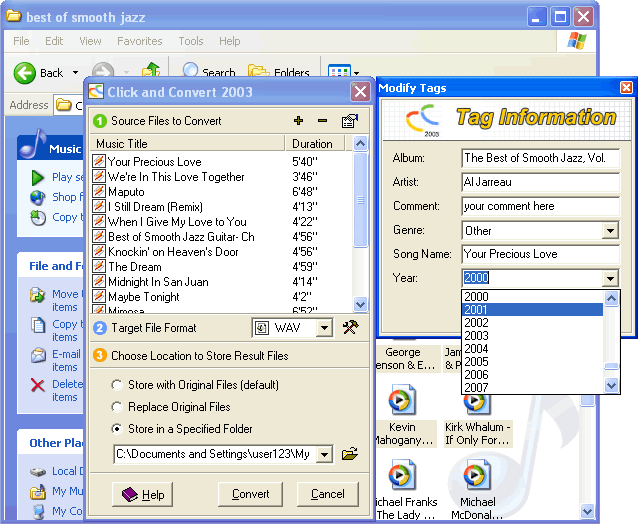Click the Song Name field

pyautogui.click(x=540, y=254)
